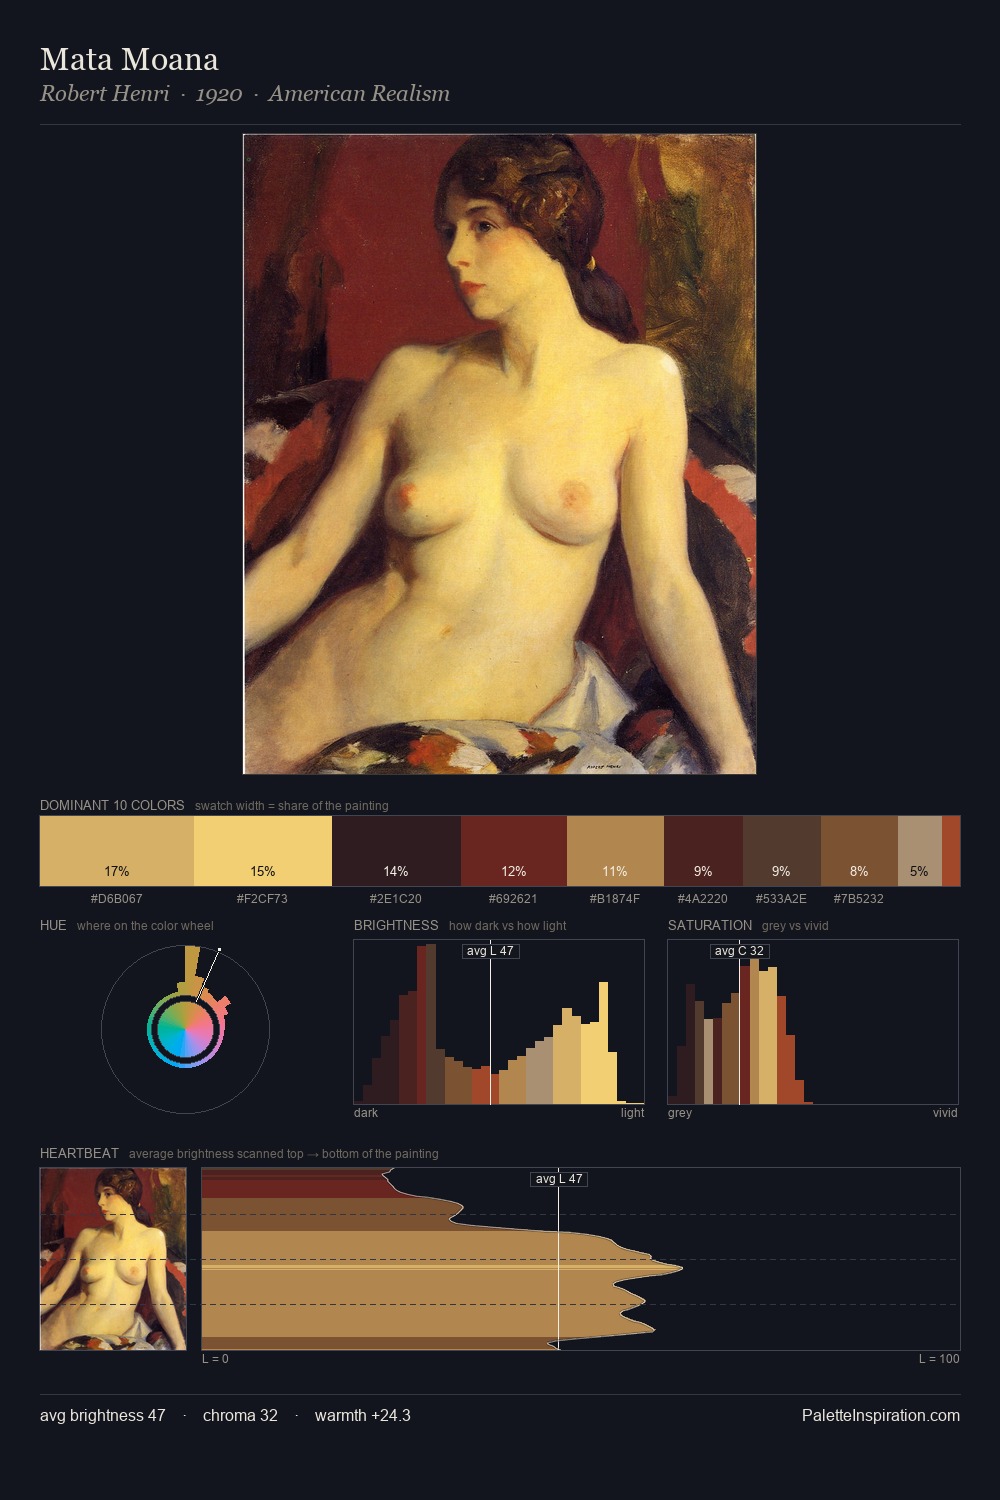The width and height of the screenshot is (1000, 1500).
Task: Click the 'vivid' saturation axis label
Action: [x=945, y=1113]
